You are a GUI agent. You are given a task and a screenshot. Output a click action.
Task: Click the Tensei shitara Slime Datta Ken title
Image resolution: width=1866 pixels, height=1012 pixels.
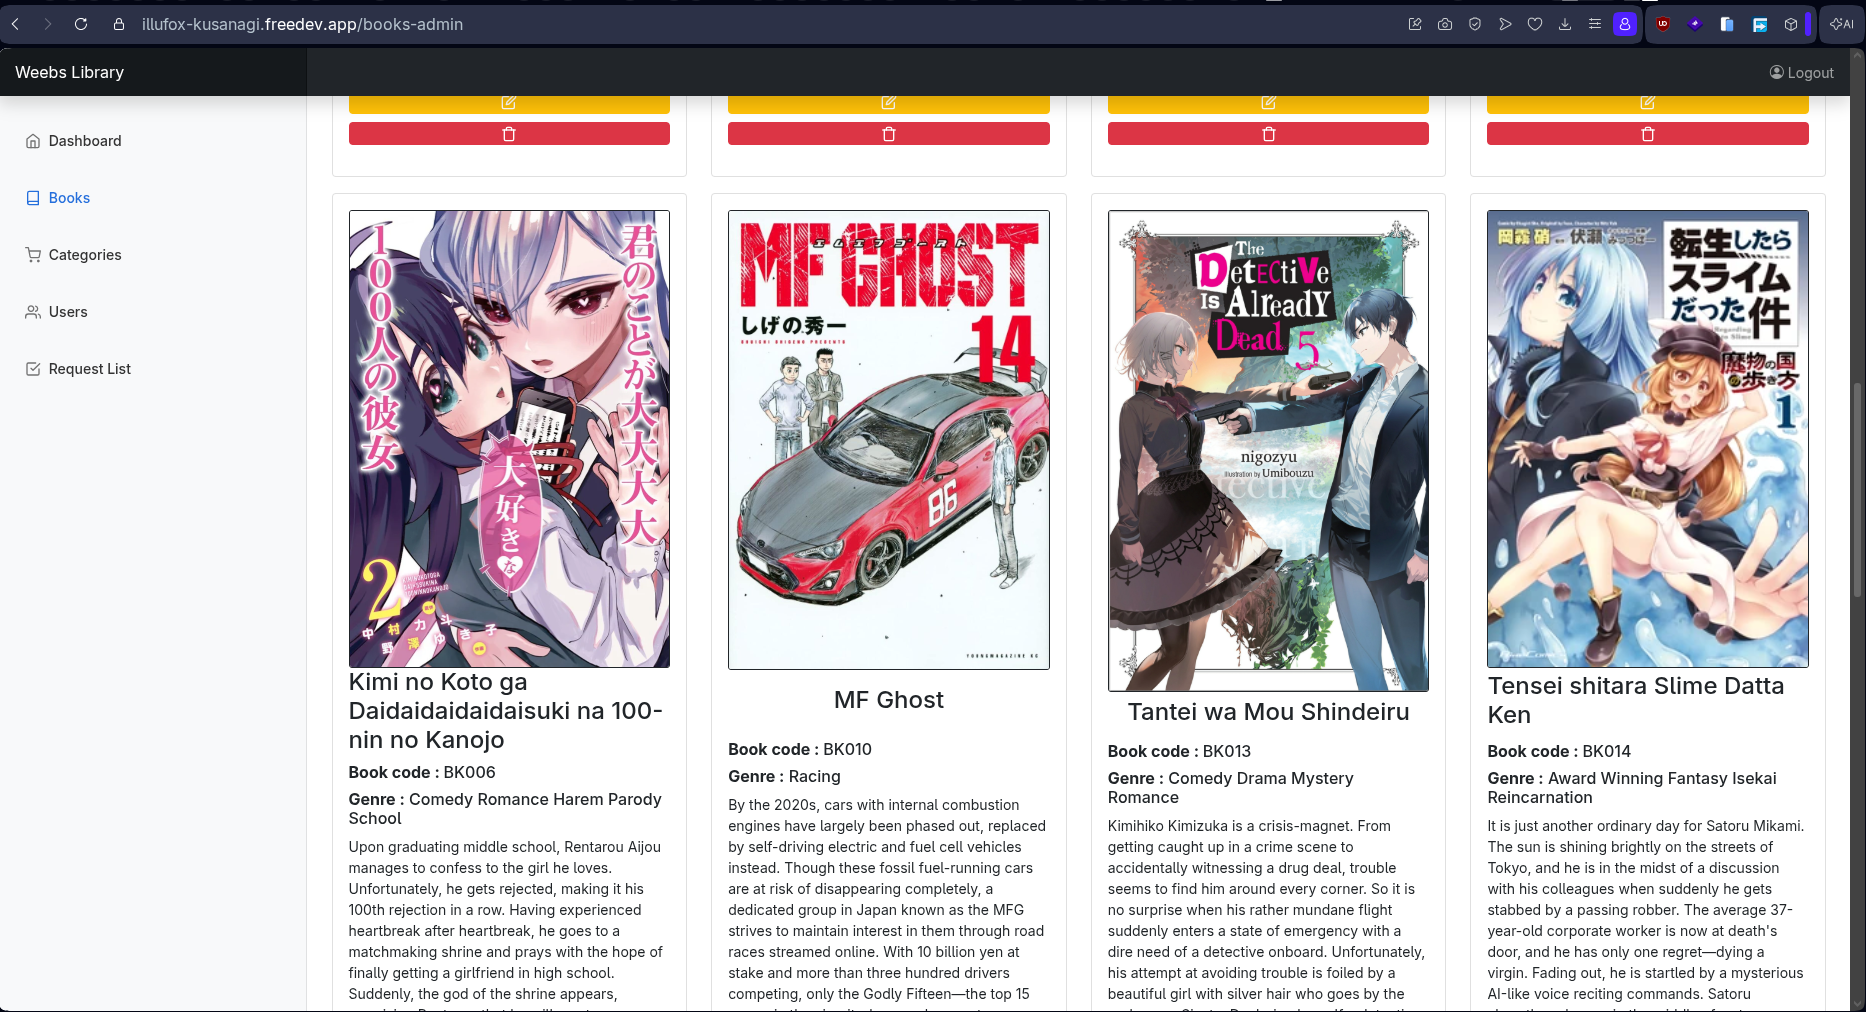(1636, 700)
